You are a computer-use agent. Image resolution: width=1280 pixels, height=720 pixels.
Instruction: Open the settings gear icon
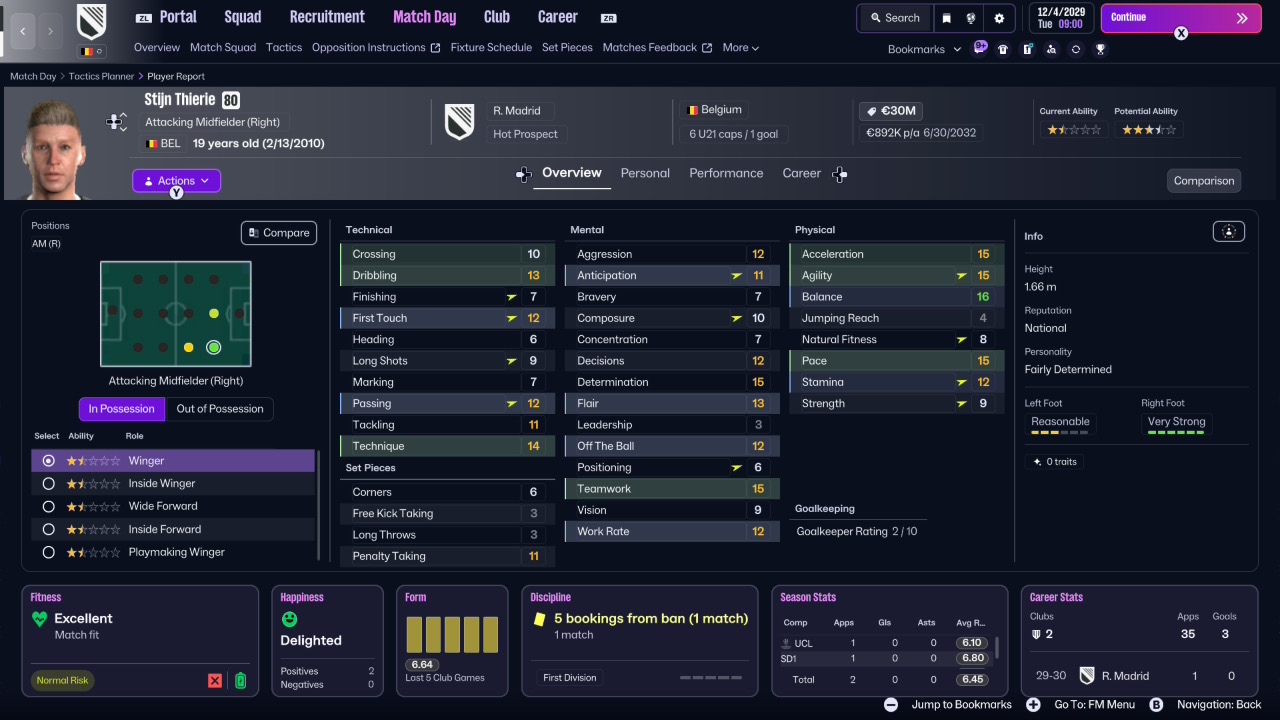coord(999,18)
